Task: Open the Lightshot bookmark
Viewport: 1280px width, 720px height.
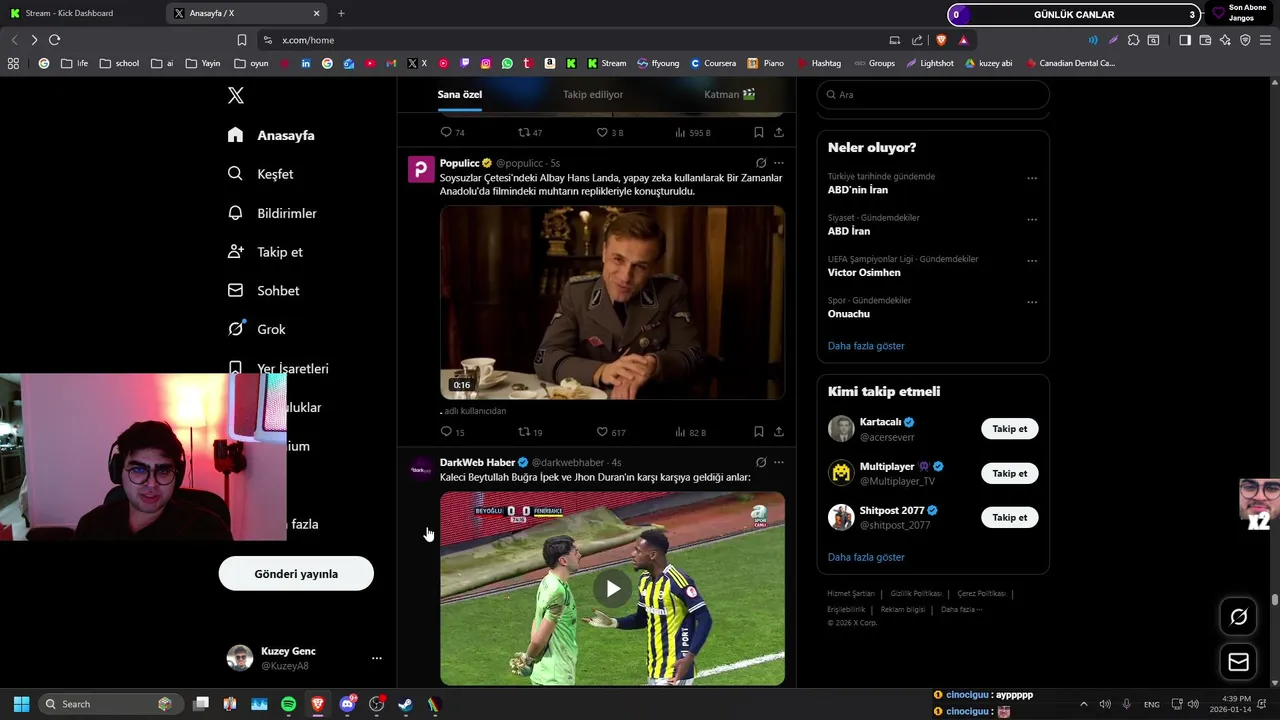Action: 930,63
